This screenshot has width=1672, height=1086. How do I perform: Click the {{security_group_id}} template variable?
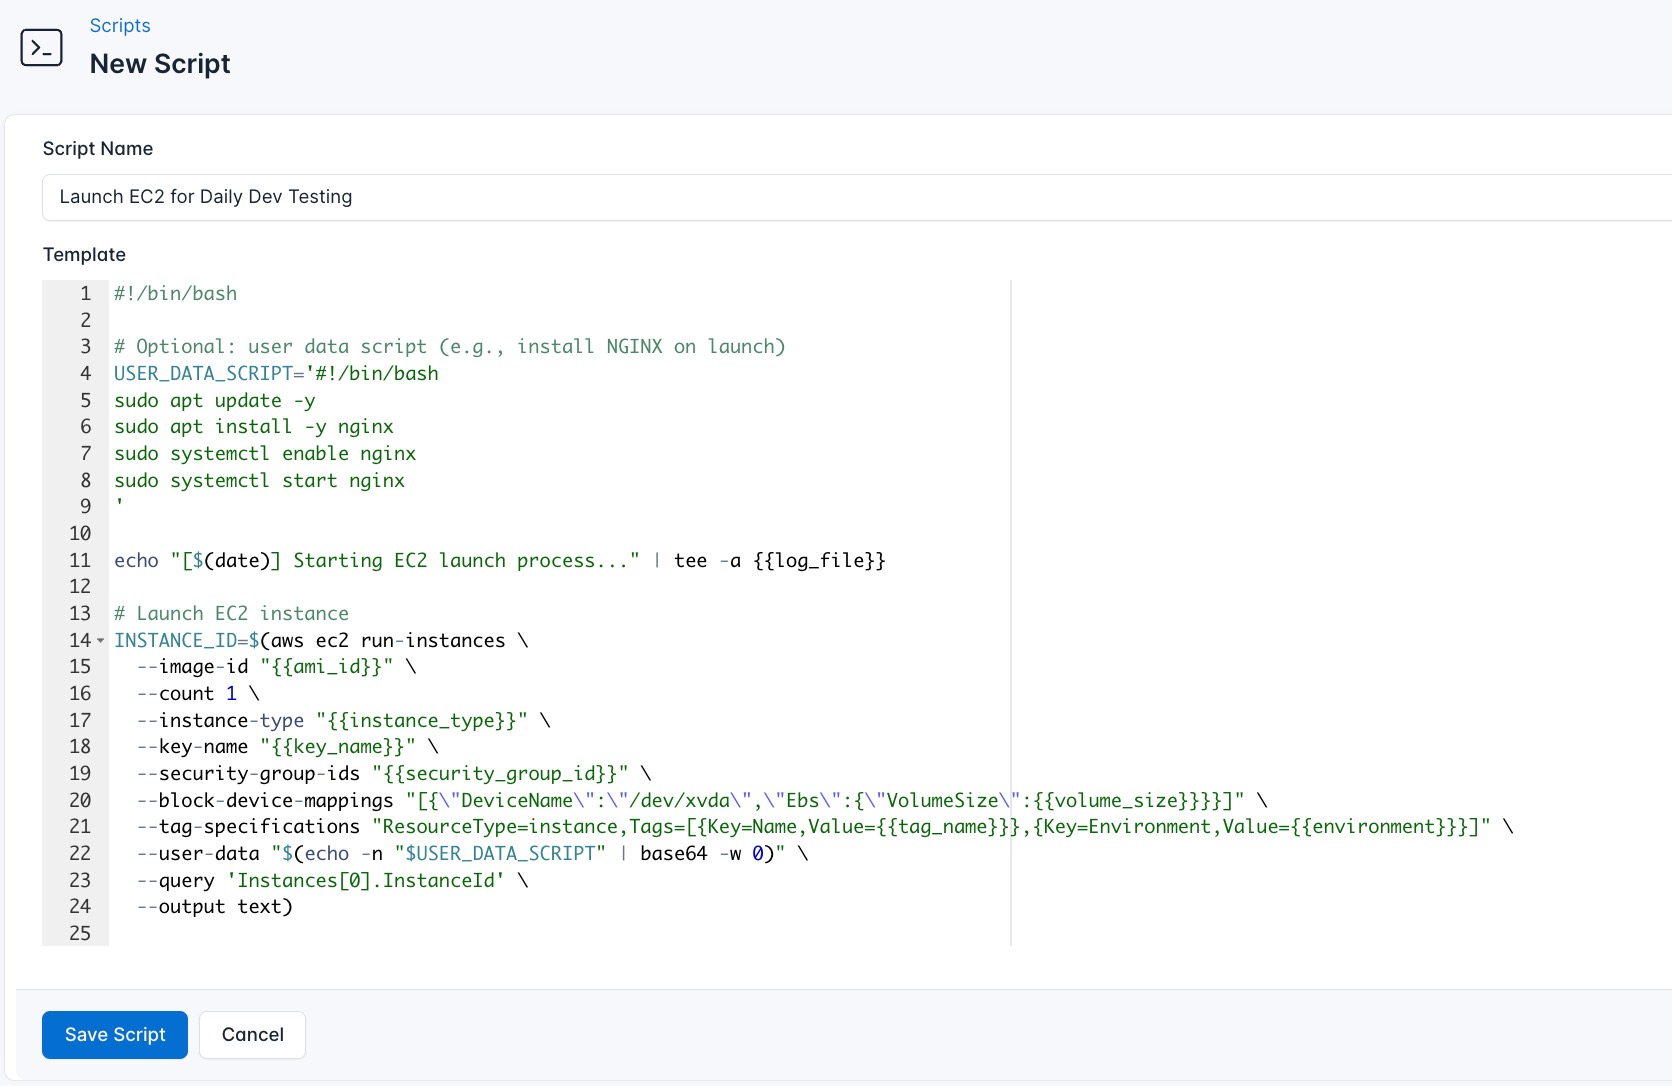point(500,774)
